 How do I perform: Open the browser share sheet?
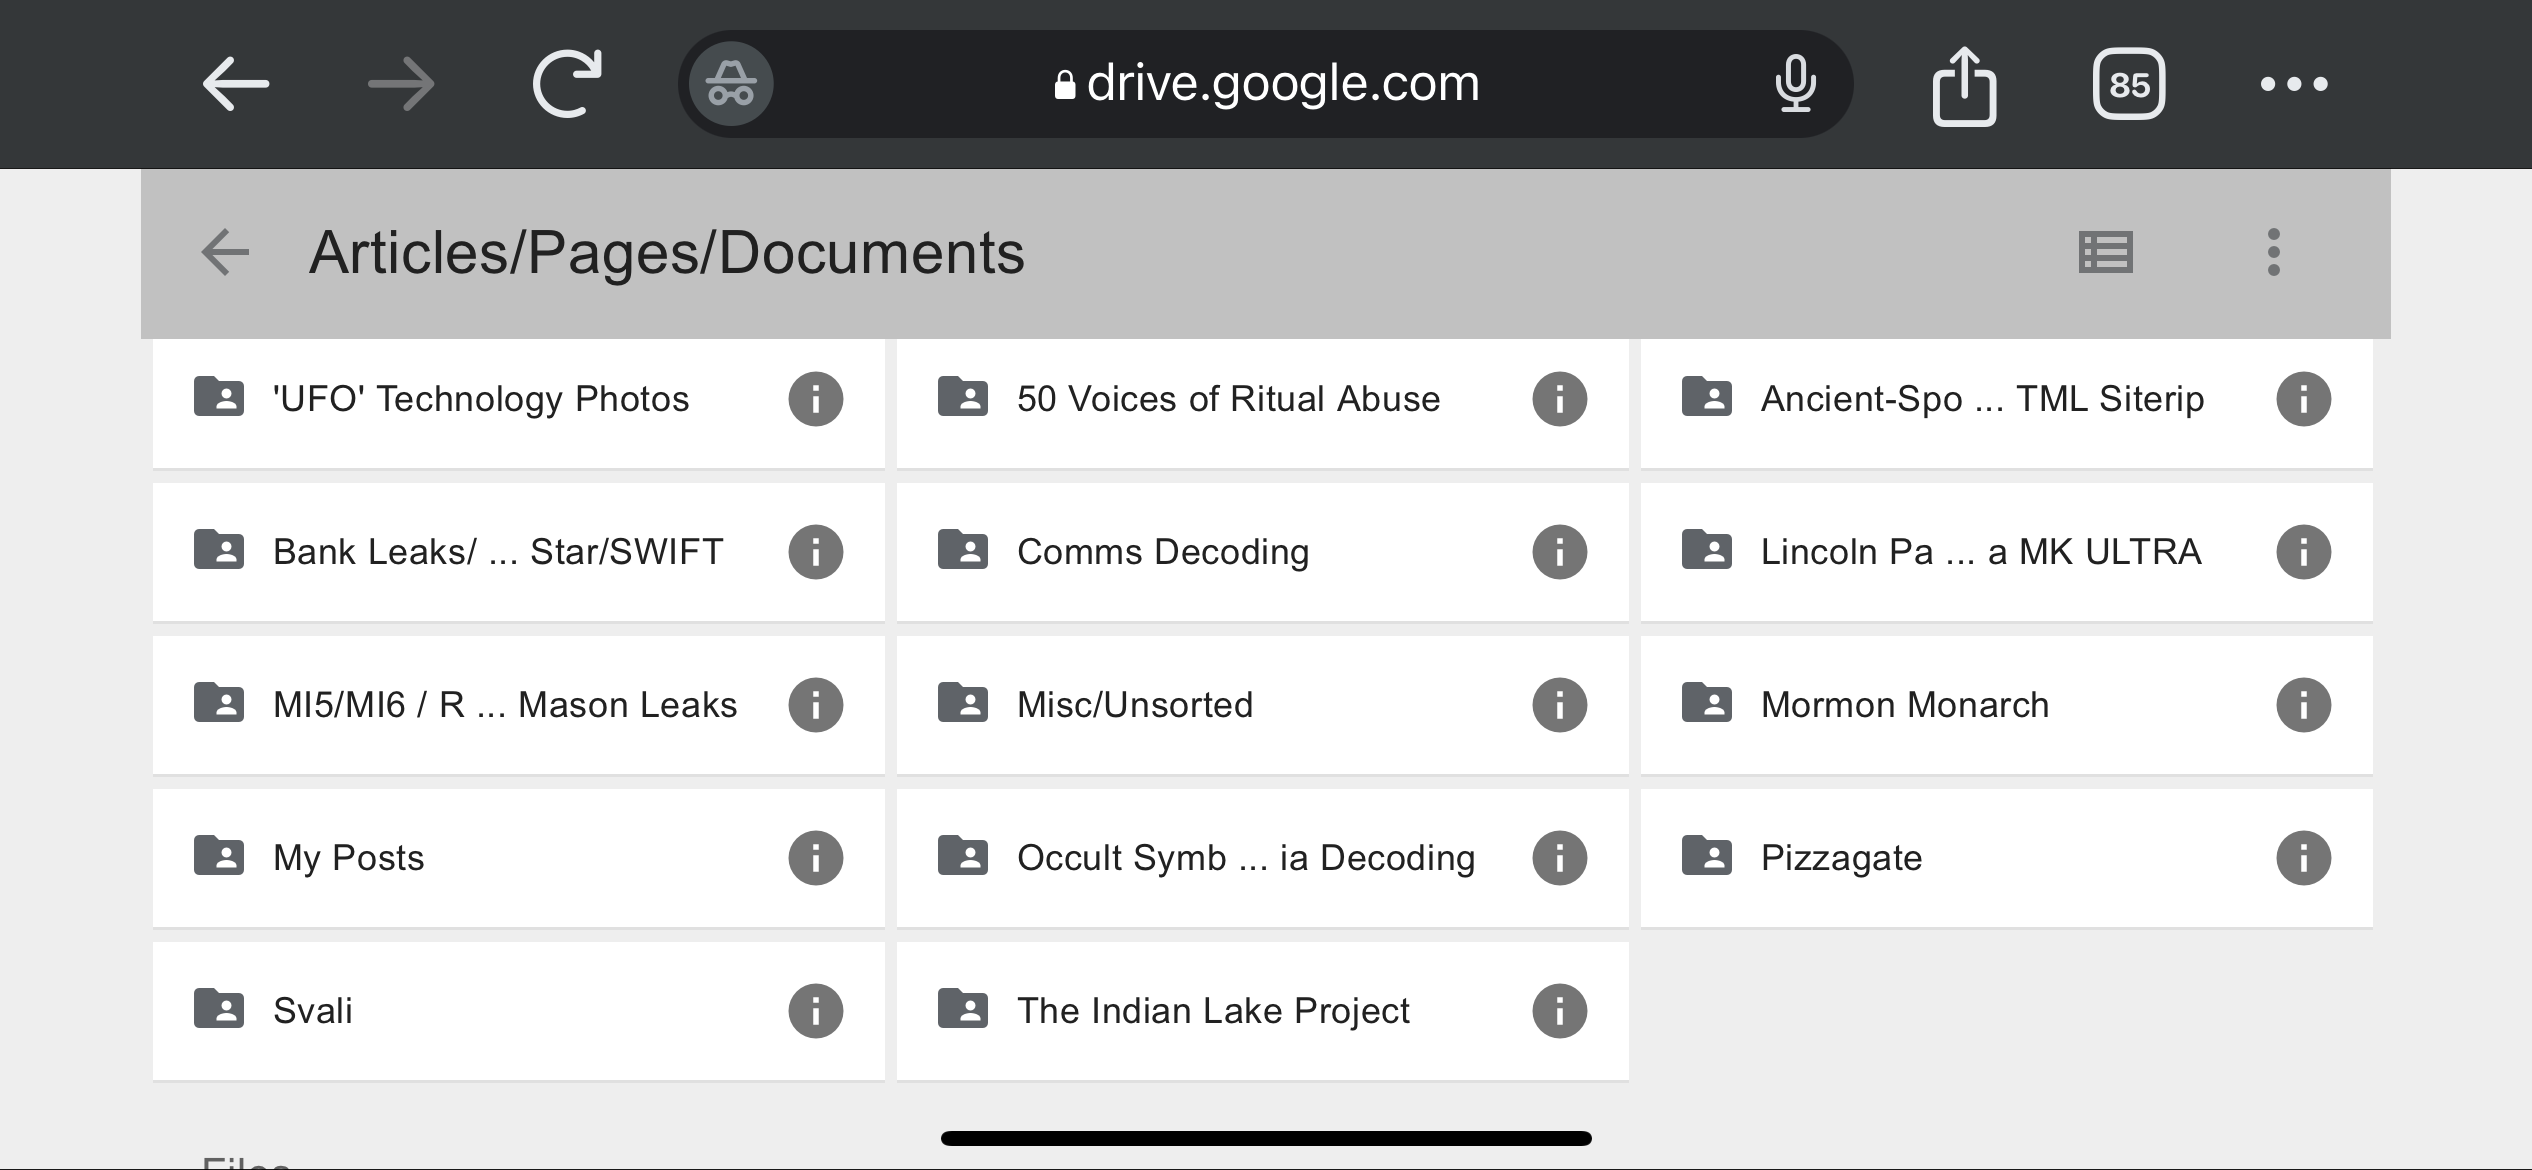coord(1964,86)
